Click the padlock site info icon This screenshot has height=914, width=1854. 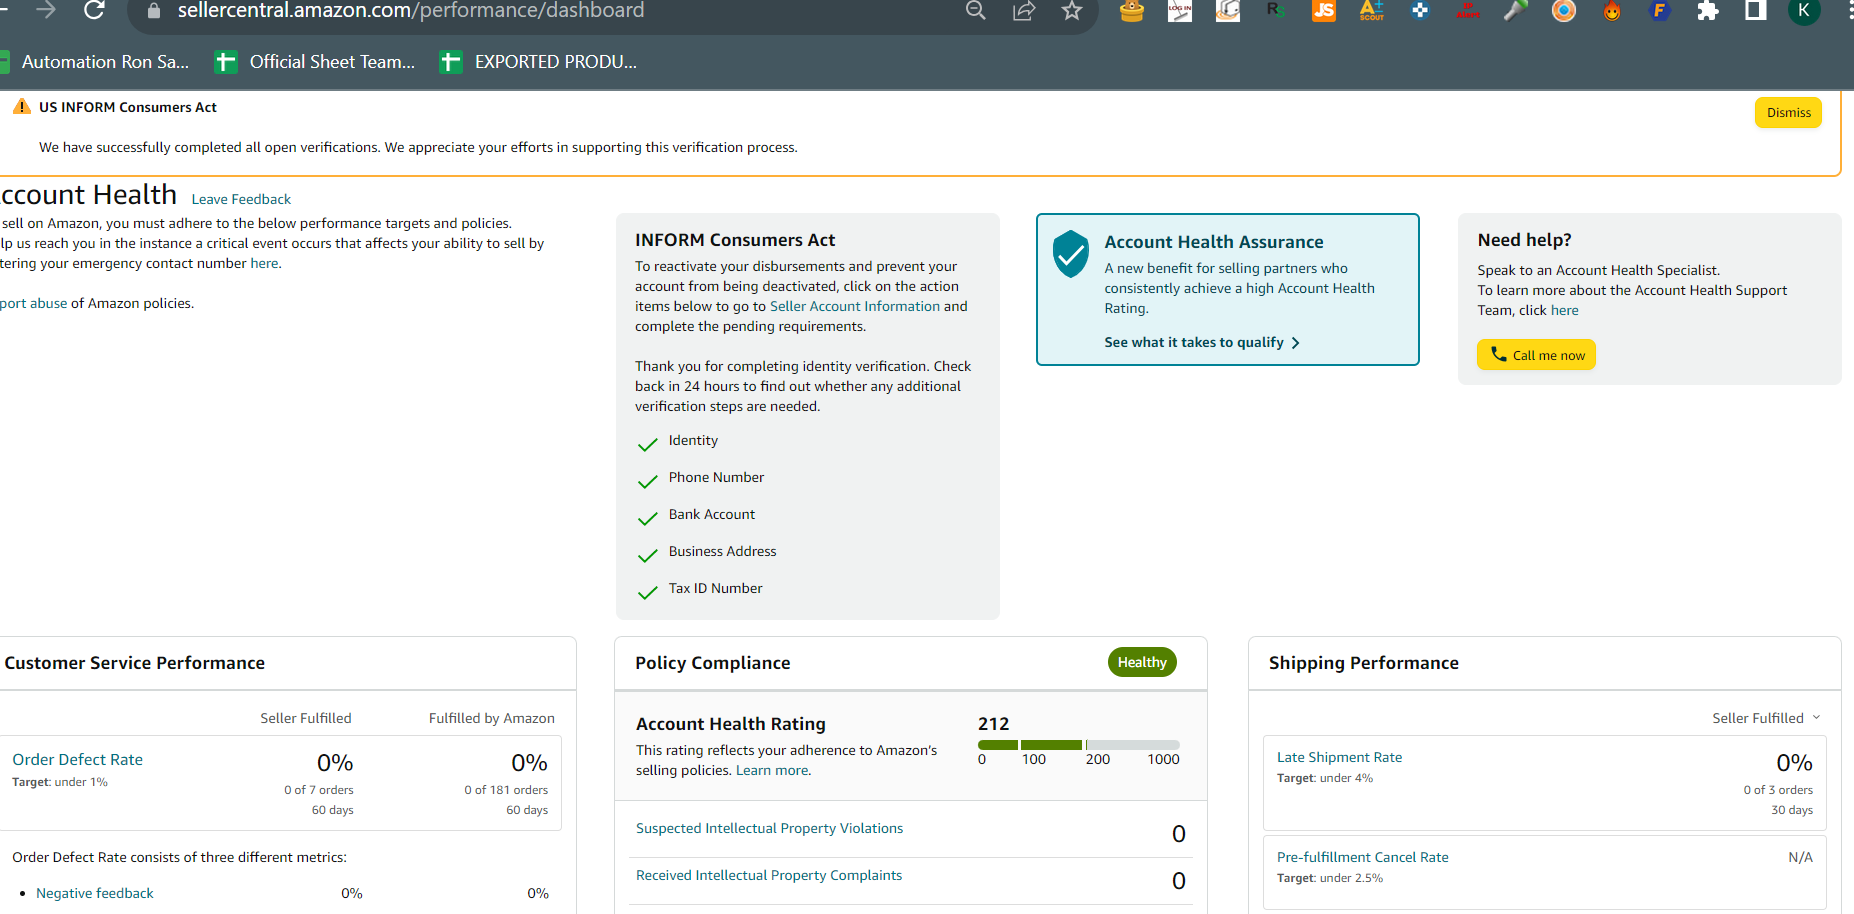[153, 11]
